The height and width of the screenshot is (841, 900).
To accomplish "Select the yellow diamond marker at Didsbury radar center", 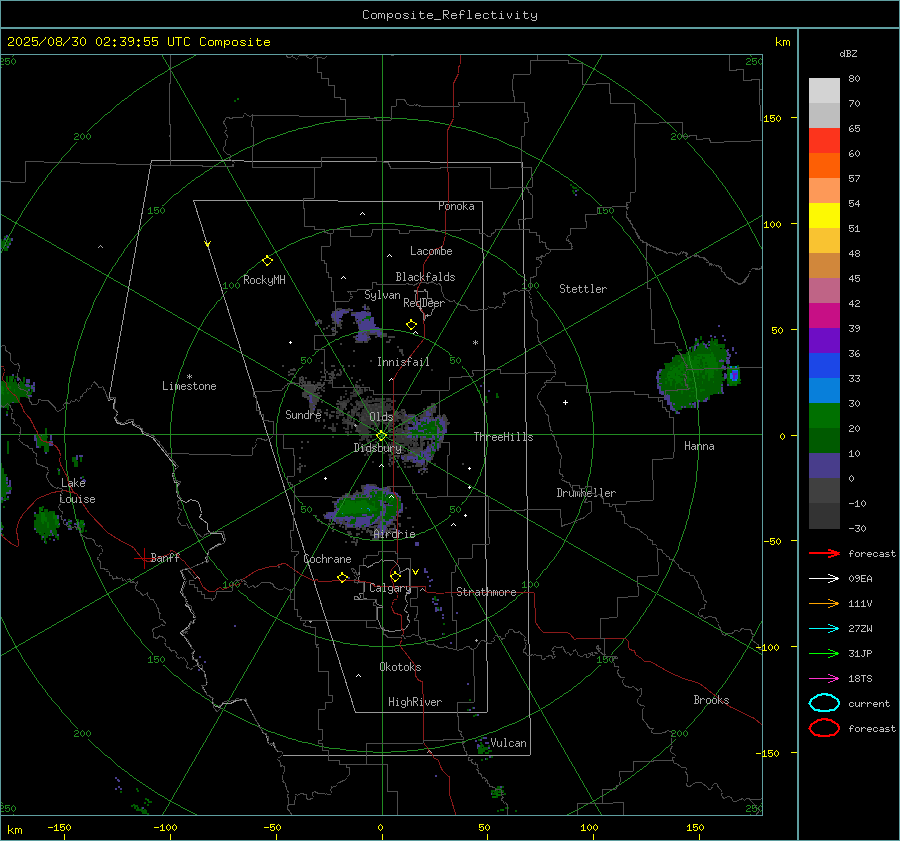I will [381, 436].
